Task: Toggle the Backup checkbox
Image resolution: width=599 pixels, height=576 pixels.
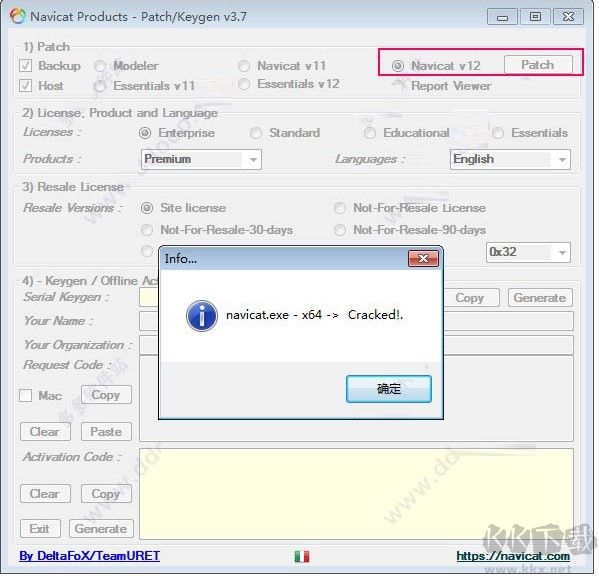Action: 26,65
